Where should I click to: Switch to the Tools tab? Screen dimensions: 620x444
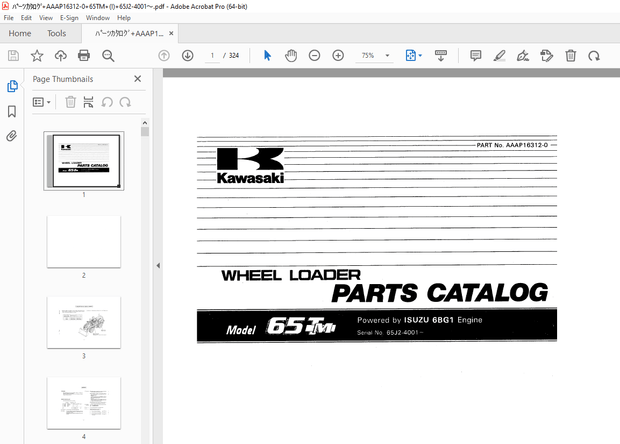tap(57, 33)
